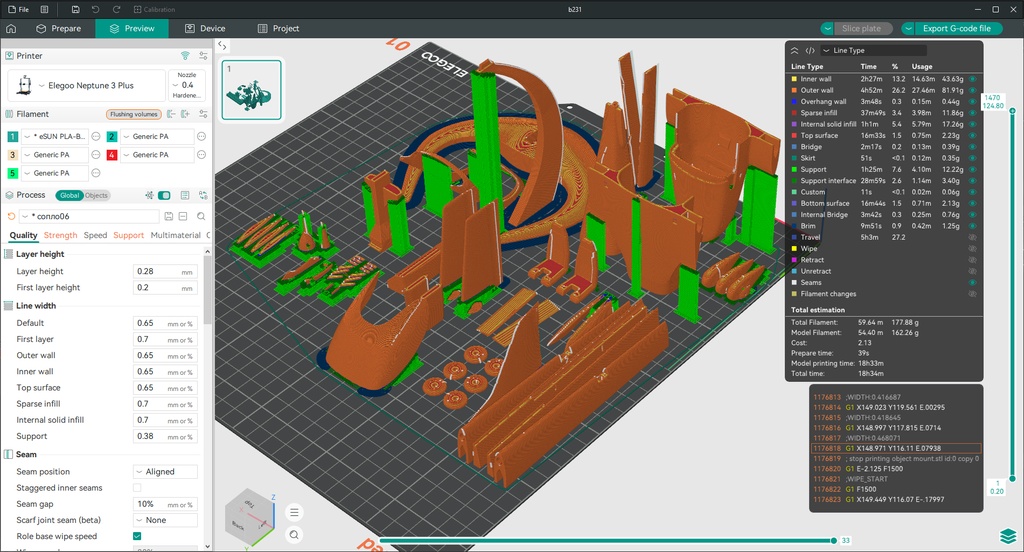Image resolution: width=1024 pixels, height=552 pixels.
Task: Open the Seam position Aligned dropdown
Action: [x=165, y=472]
